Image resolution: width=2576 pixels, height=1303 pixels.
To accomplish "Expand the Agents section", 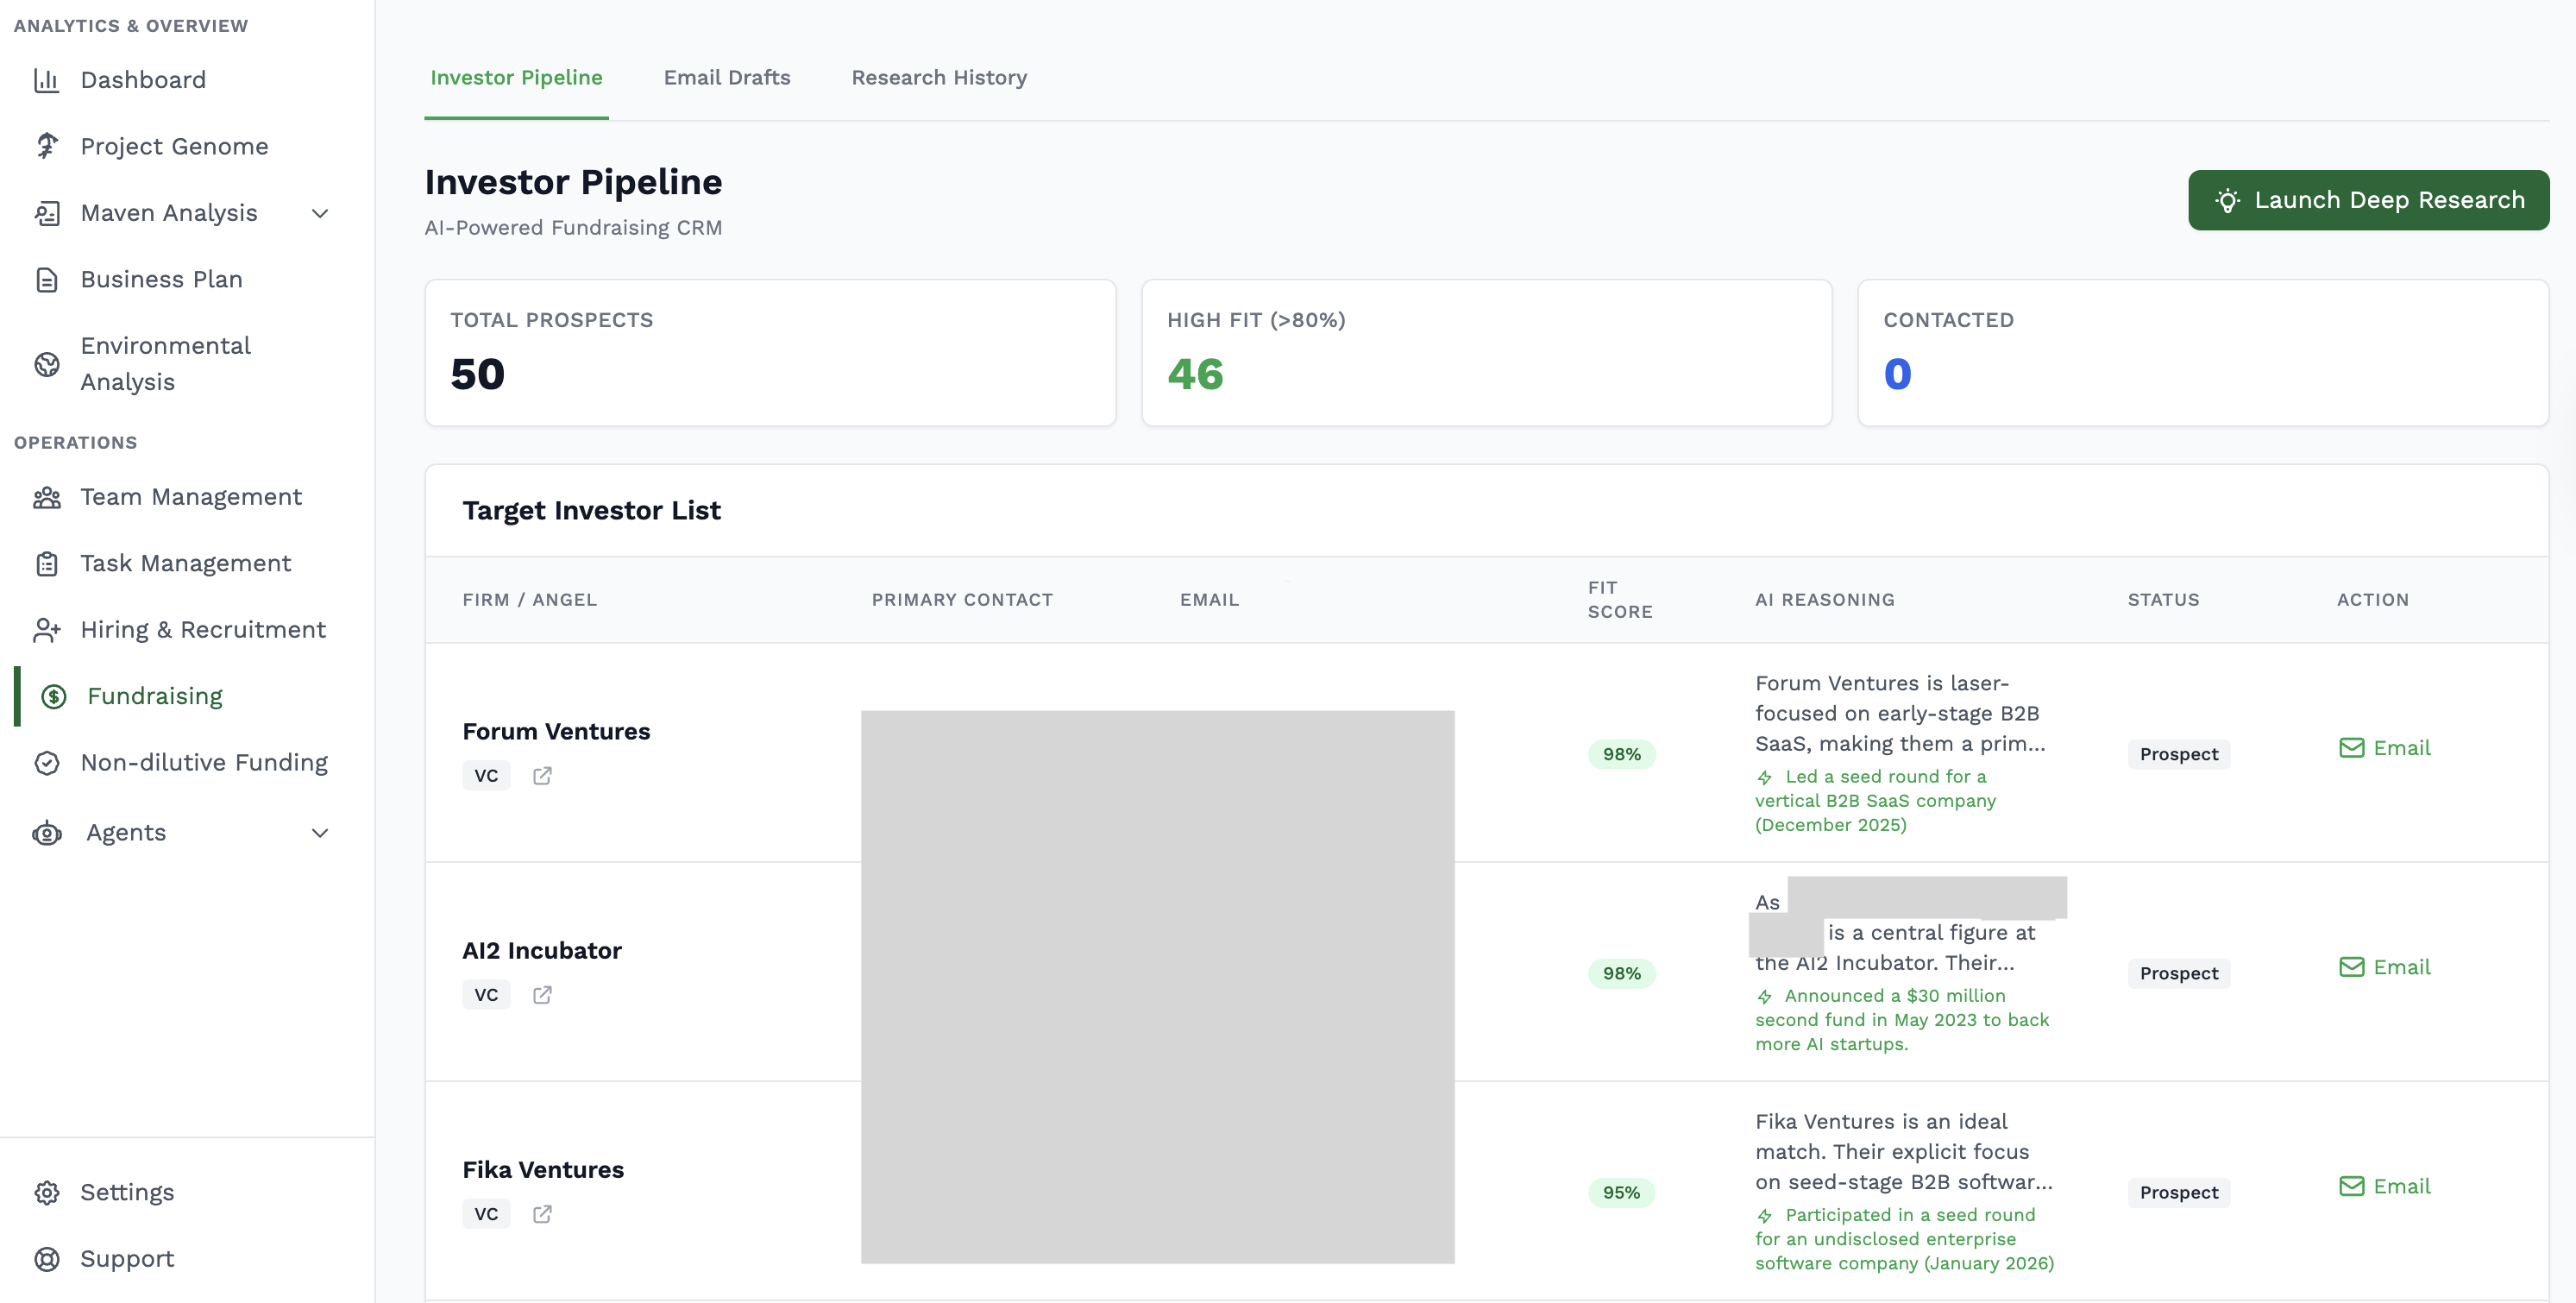I will 319,832.
